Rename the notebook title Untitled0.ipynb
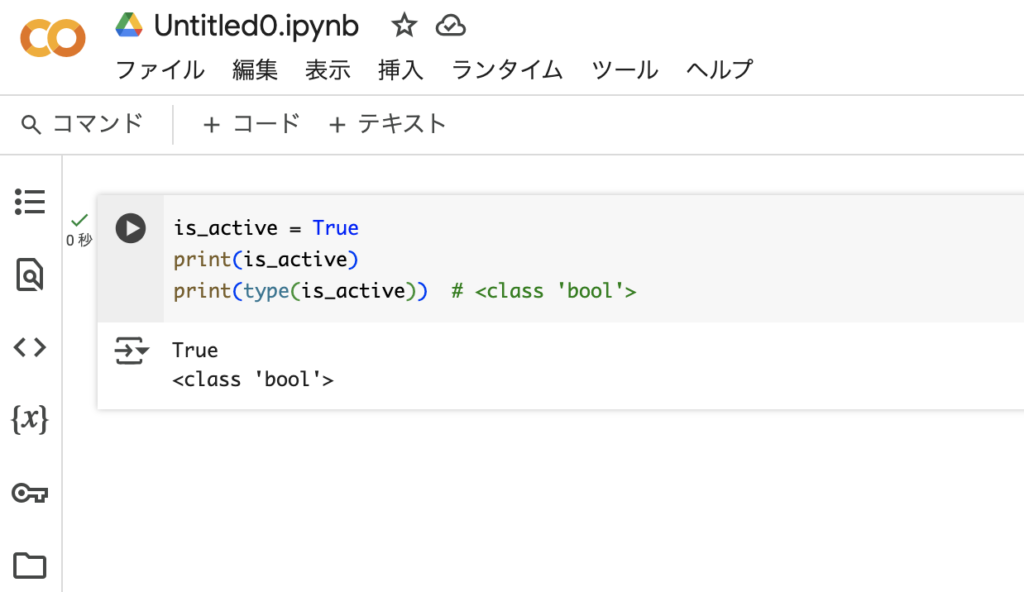 pos(256,26)
